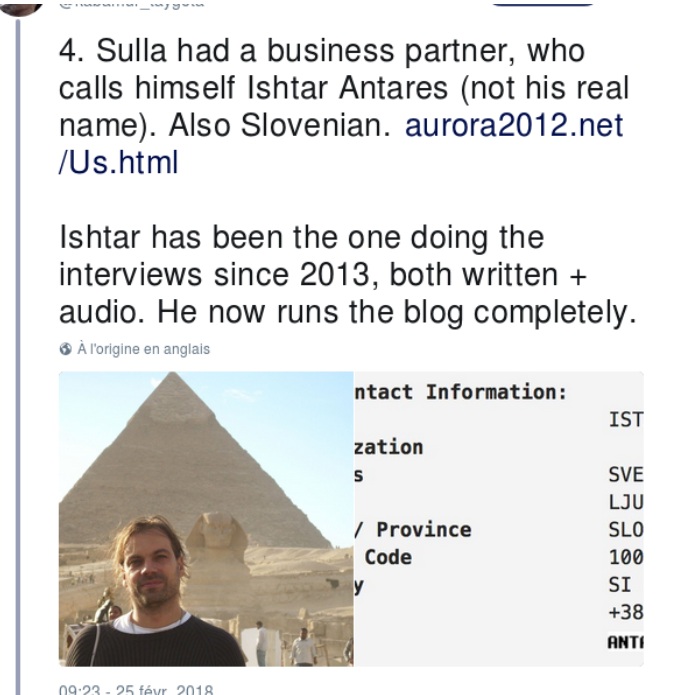Click the 'zation' row in contact image
Image resolution: width=678 pixels, height=695 pixels.
tap(388, 446)
